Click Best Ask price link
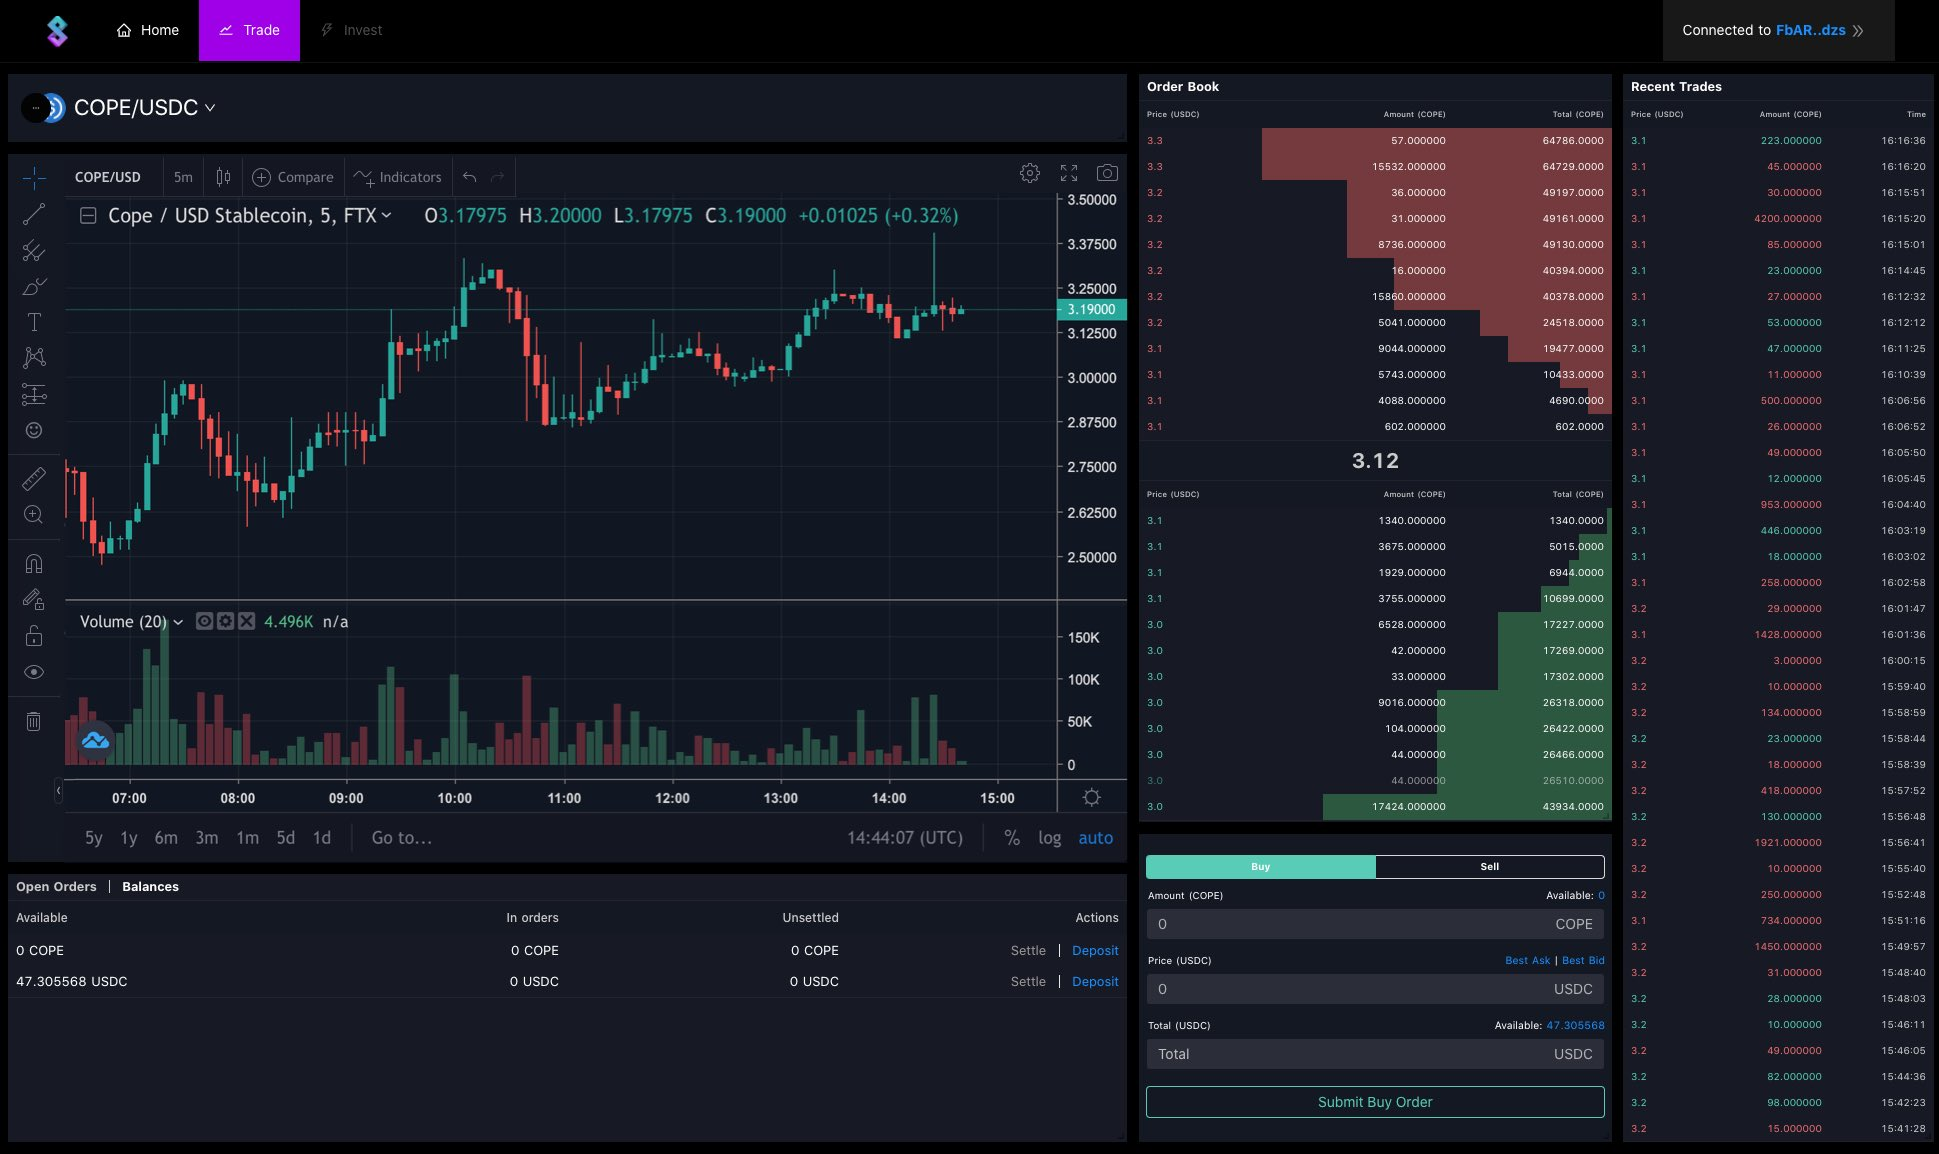The width and height of the screenshot is (1939, 1154). point(1527,960)
